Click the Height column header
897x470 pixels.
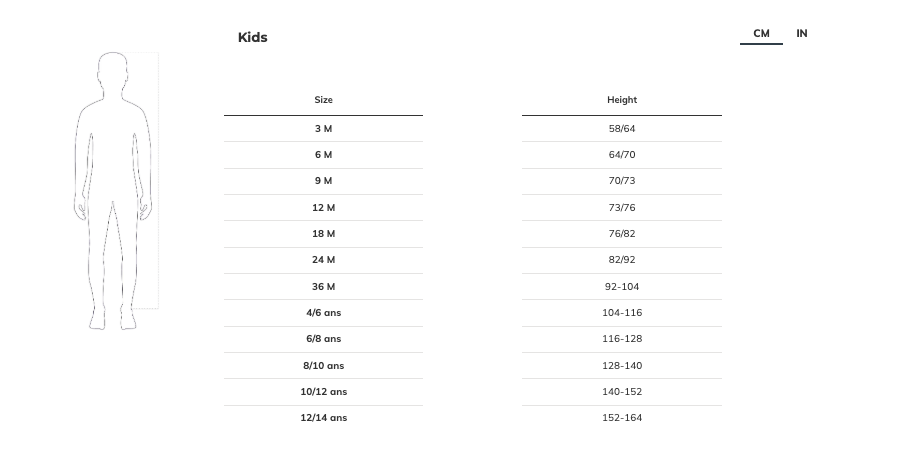[621, 100]
